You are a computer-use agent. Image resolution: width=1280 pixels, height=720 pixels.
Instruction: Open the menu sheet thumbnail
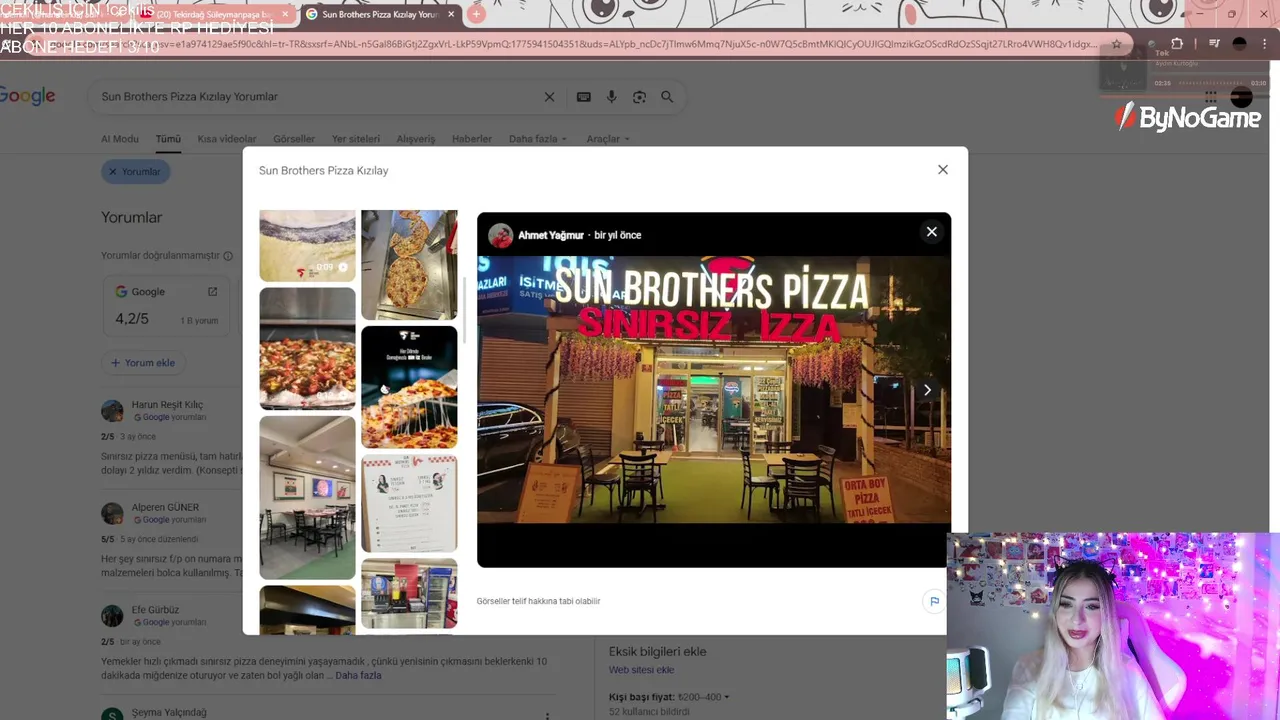pyautogui.click(x=409, y=503)
